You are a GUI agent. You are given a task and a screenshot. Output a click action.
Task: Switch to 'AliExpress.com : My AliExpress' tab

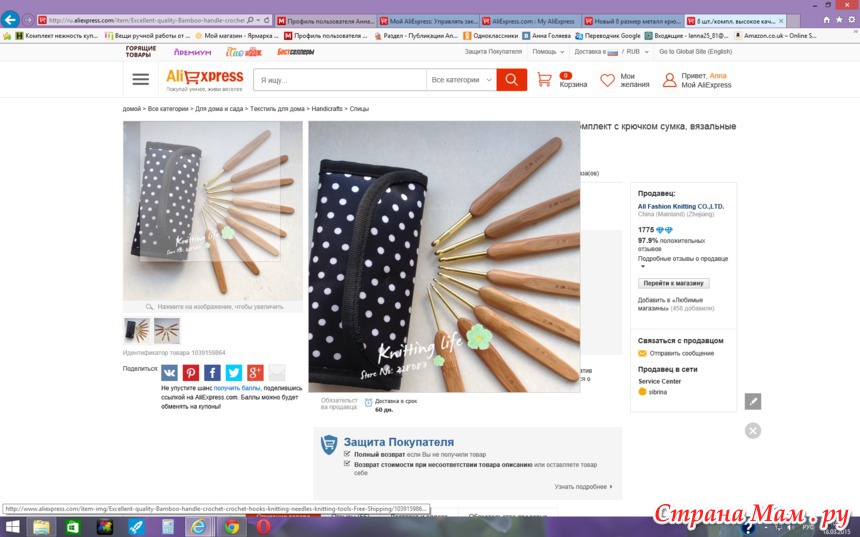[531, 21]
